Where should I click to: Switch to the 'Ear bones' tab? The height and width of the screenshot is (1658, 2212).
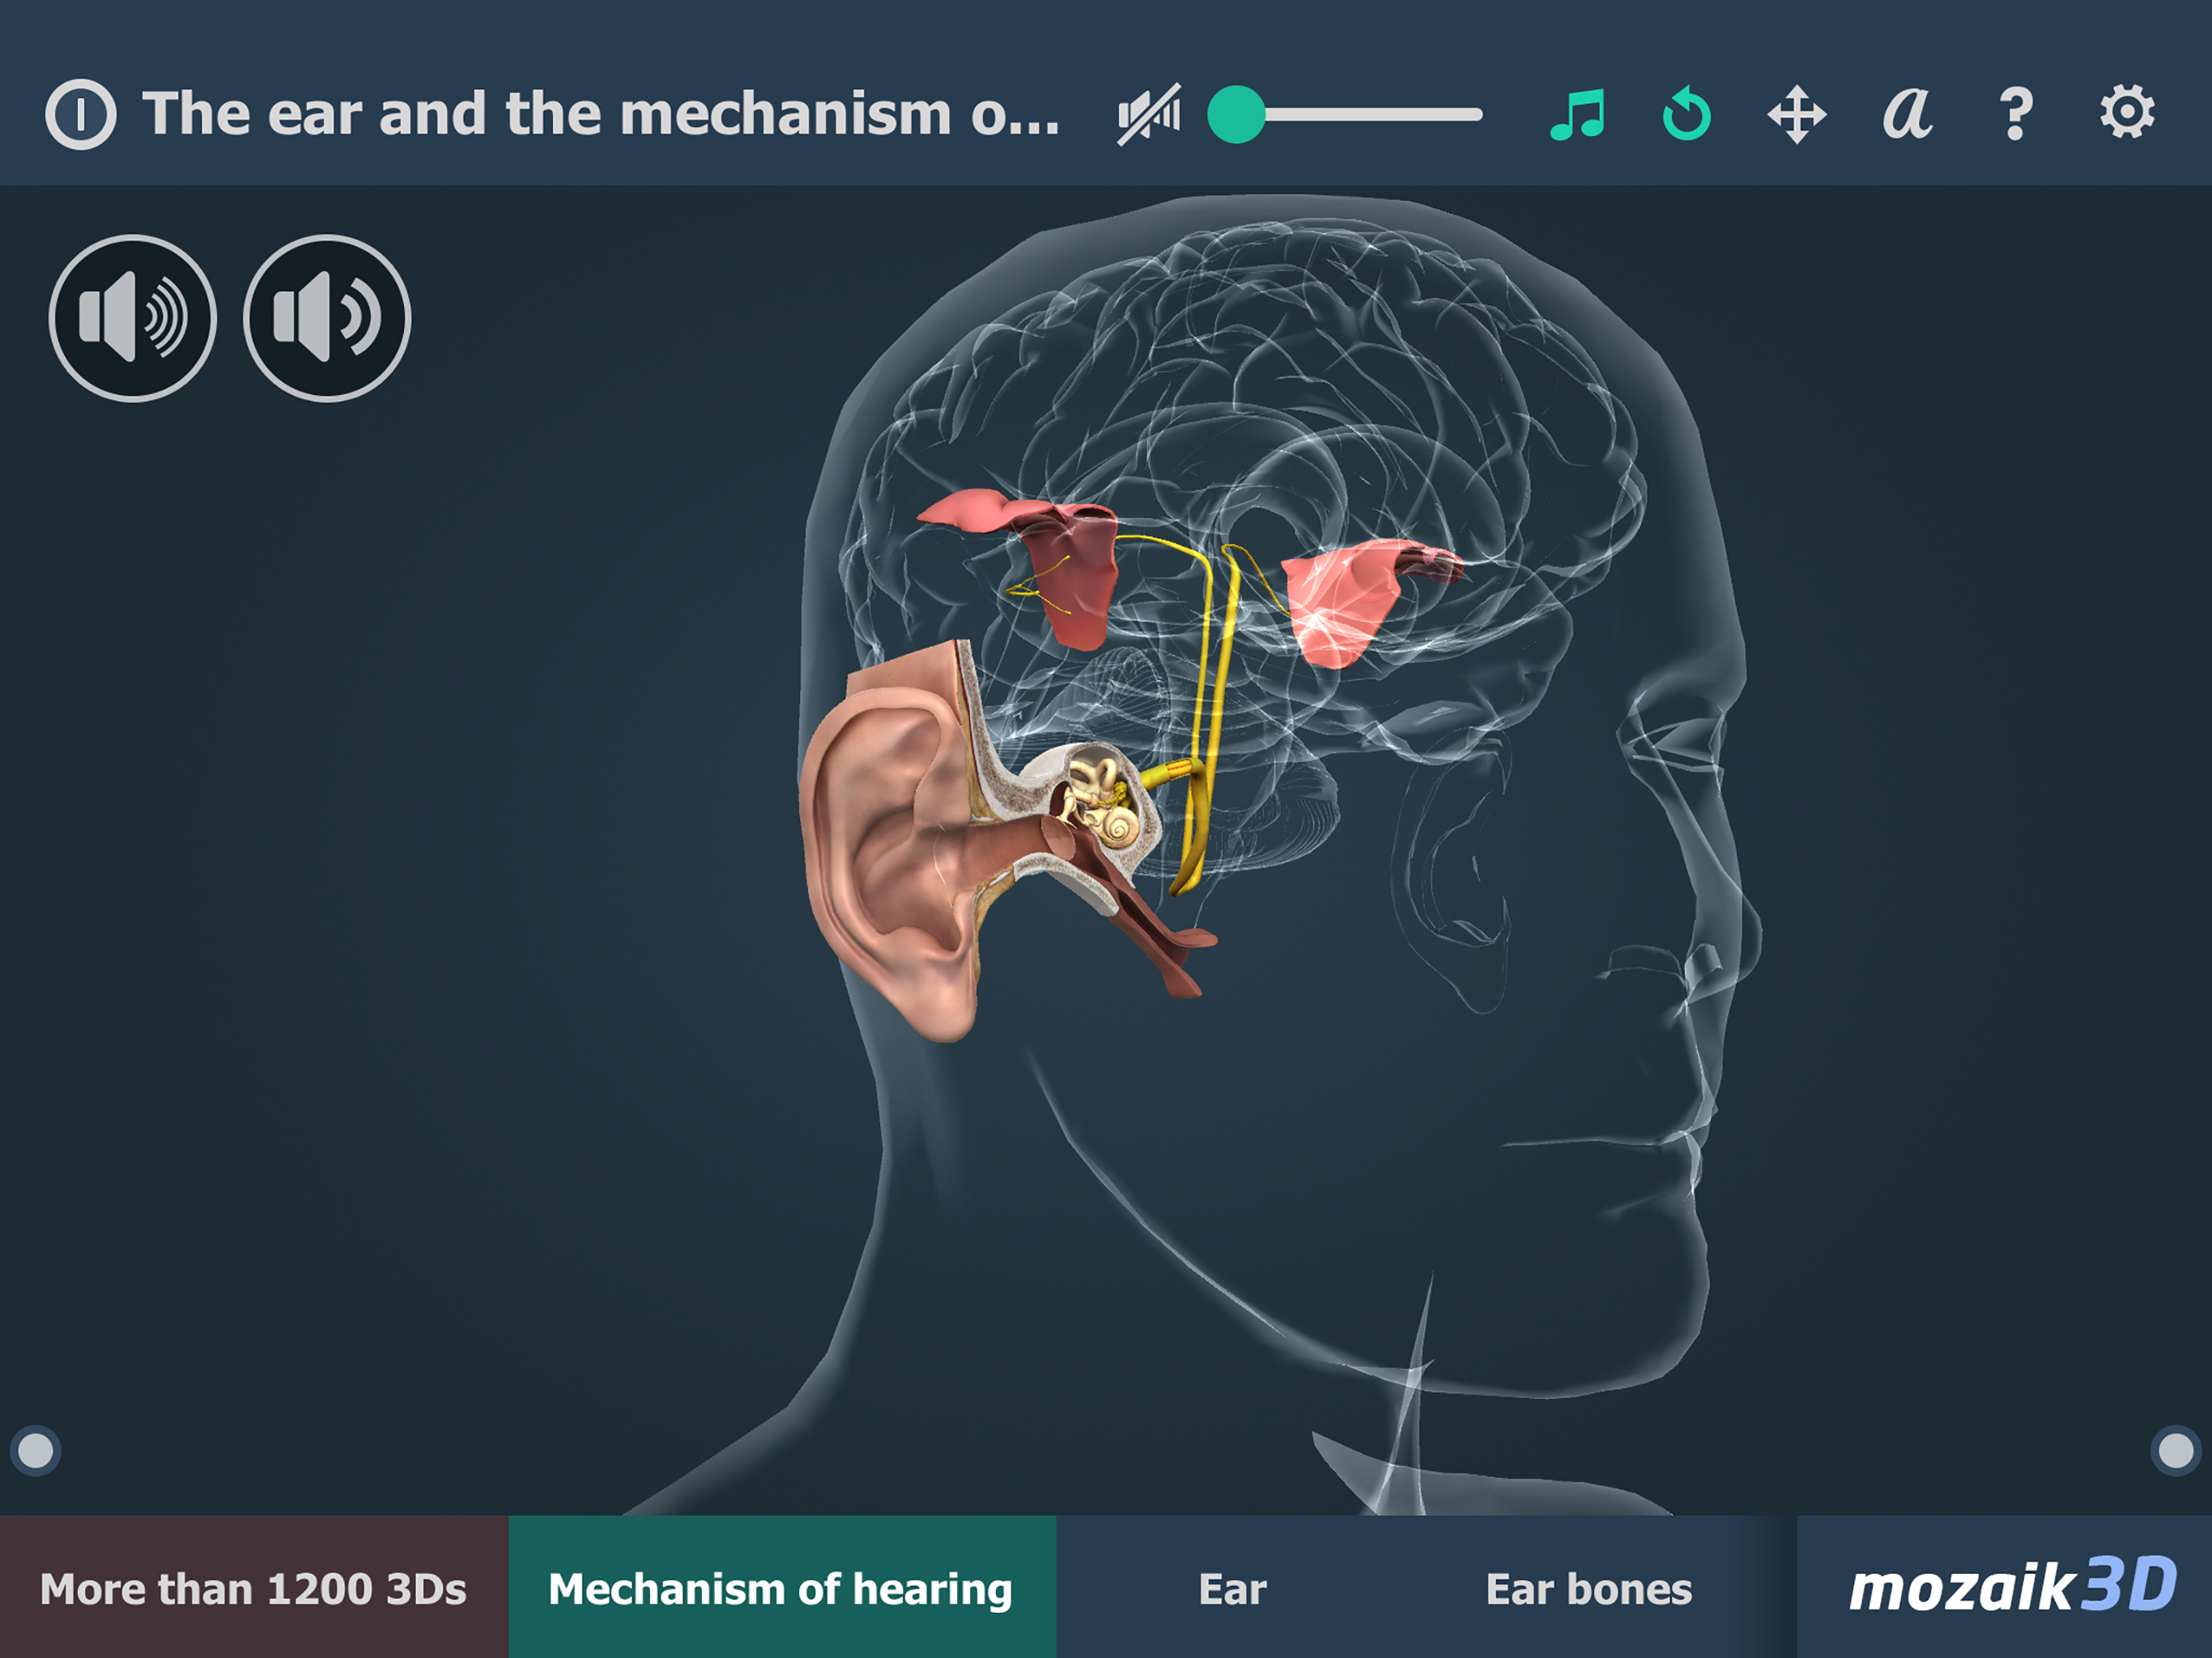(1589, 1588)
